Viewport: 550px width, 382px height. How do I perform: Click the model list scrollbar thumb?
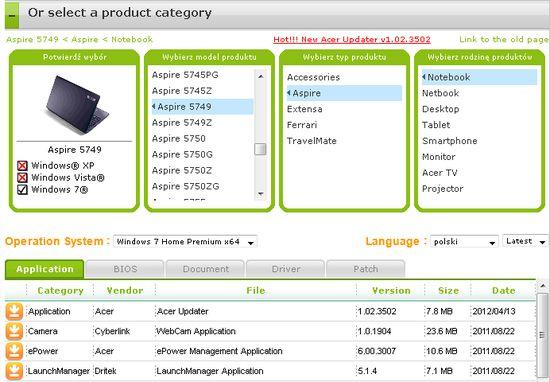(x=260, y=149)
